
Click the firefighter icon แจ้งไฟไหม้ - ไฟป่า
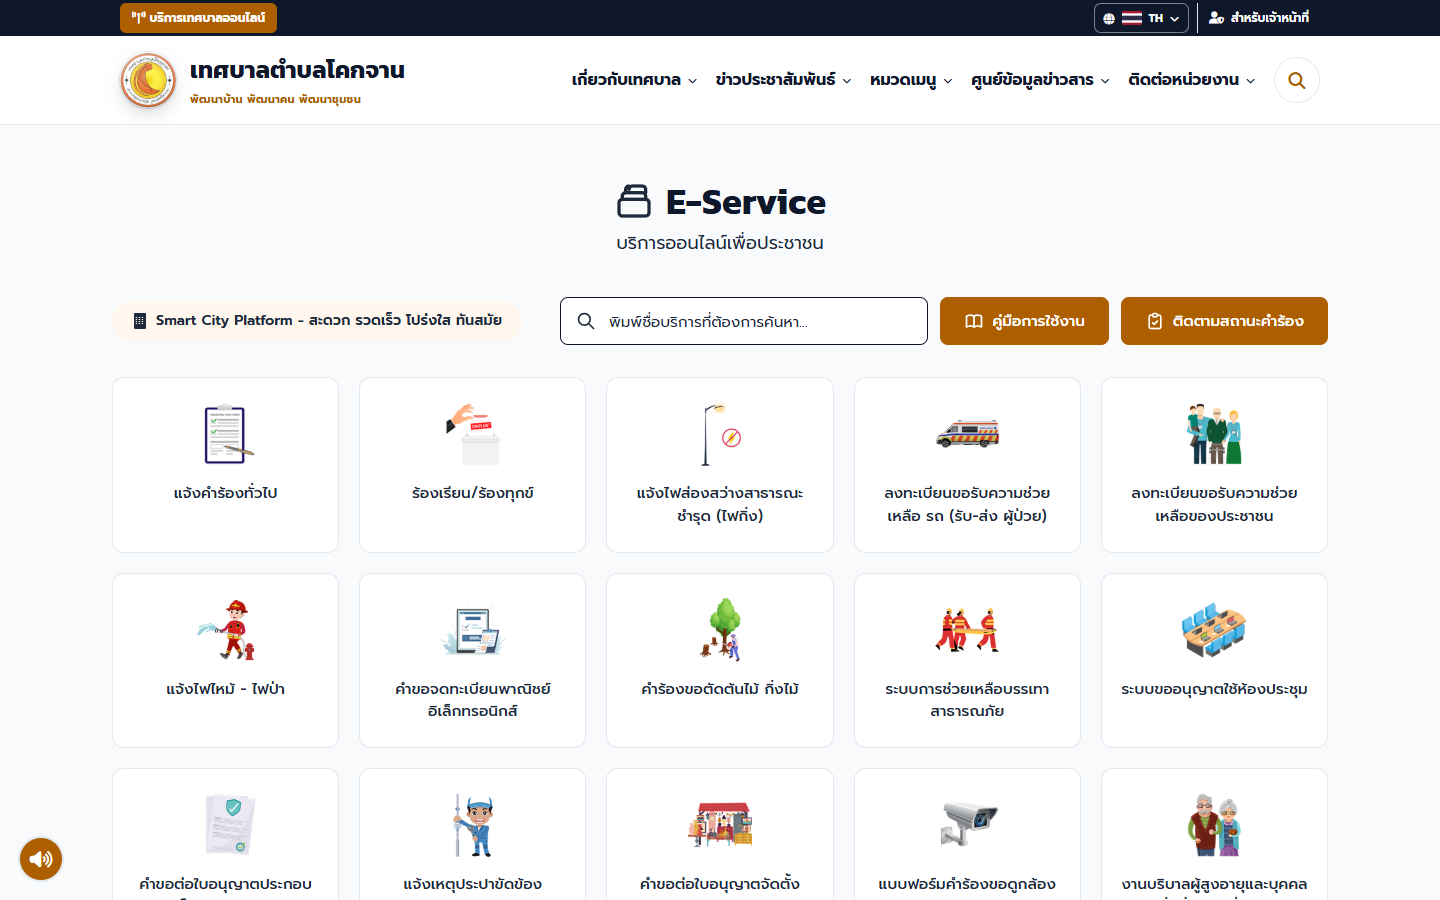point(226,630)
